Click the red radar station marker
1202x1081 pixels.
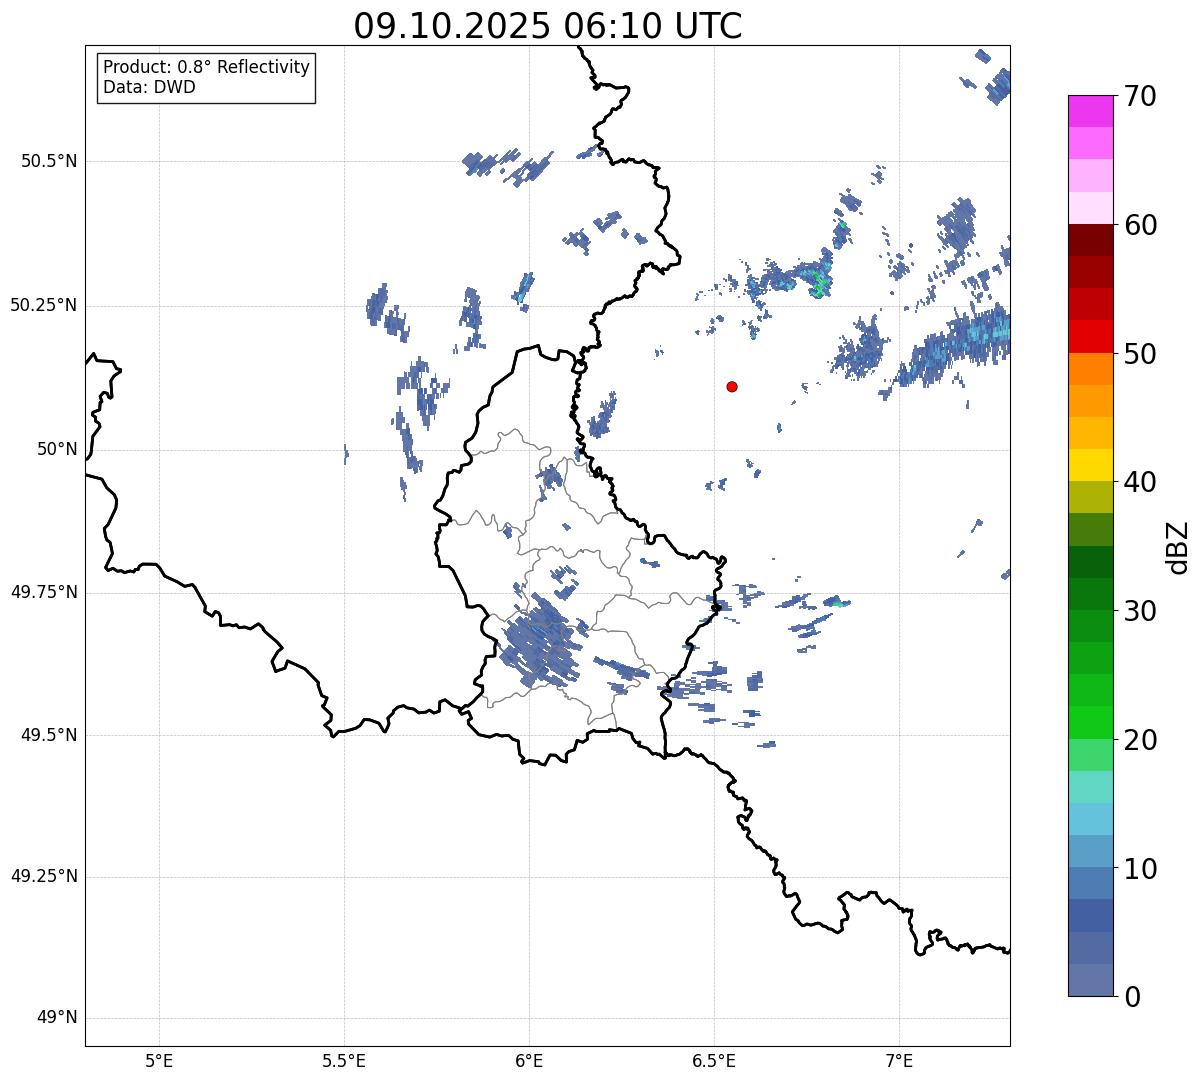(x=732, y=386)
